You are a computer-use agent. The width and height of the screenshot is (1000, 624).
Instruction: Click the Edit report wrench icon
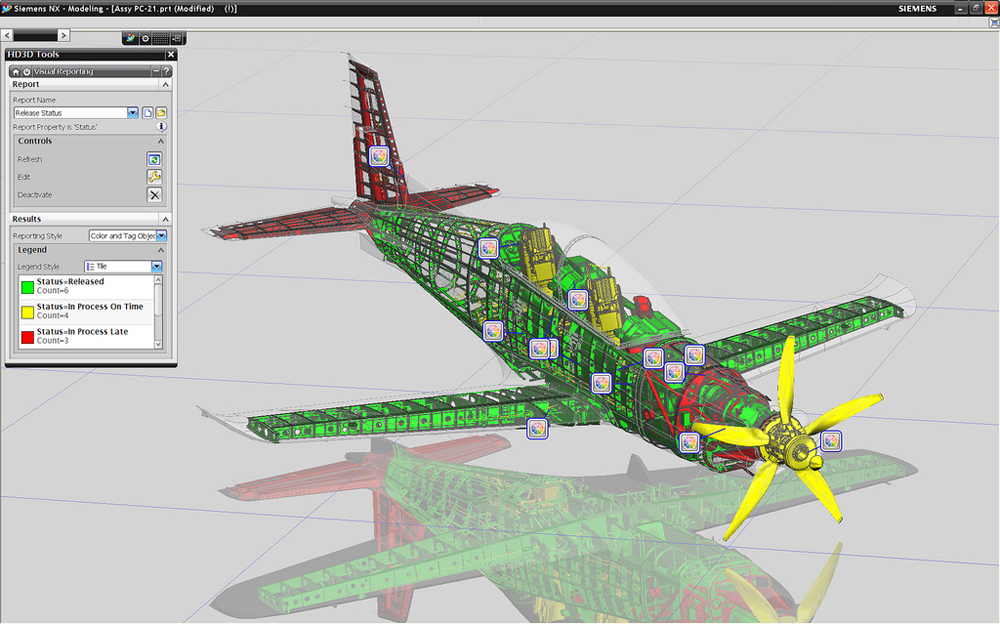tap(155, 177)
